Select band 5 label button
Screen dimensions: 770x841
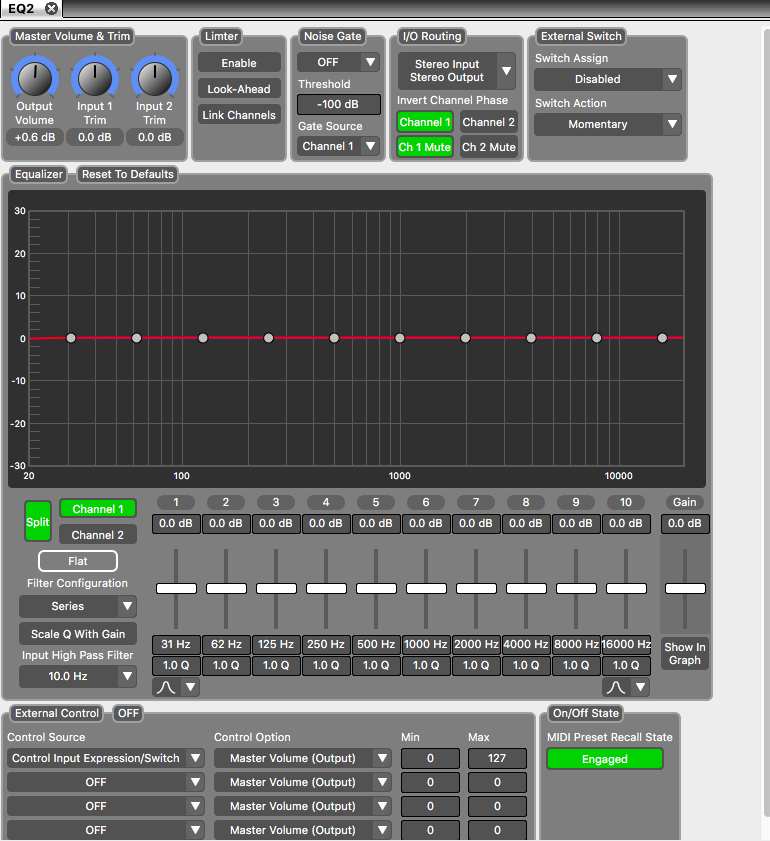coord(376,503)
